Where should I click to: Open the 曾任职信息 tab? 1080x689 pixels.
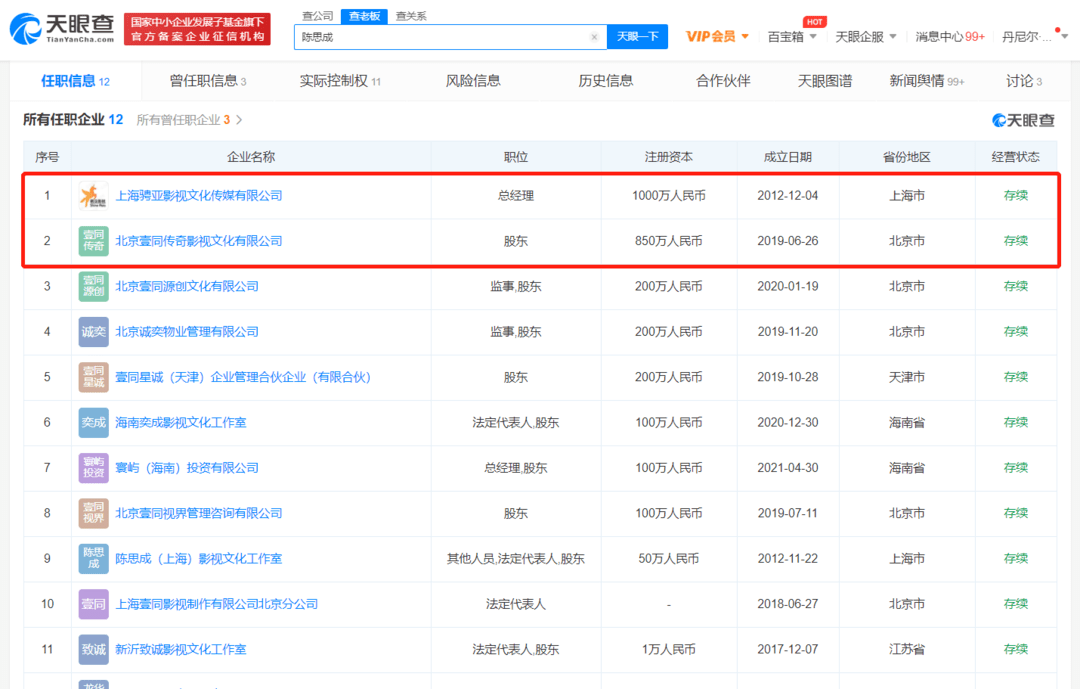(207, 81)
